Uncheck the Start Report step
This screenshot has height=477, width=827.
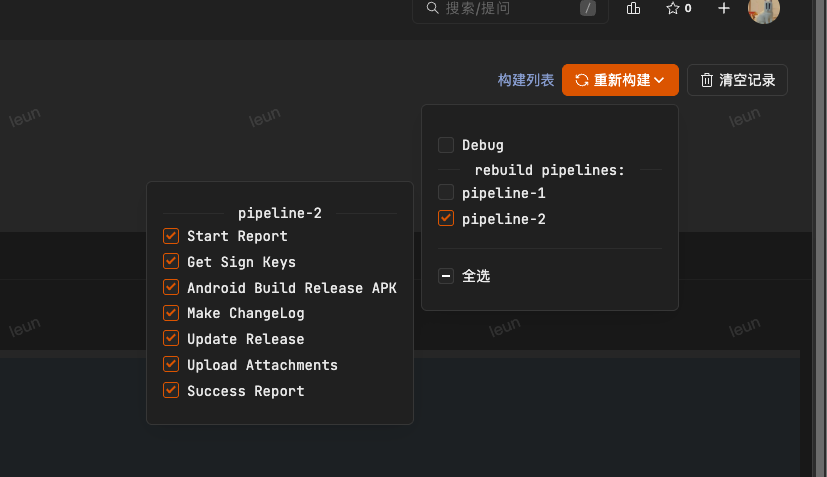tap(171, 236)
